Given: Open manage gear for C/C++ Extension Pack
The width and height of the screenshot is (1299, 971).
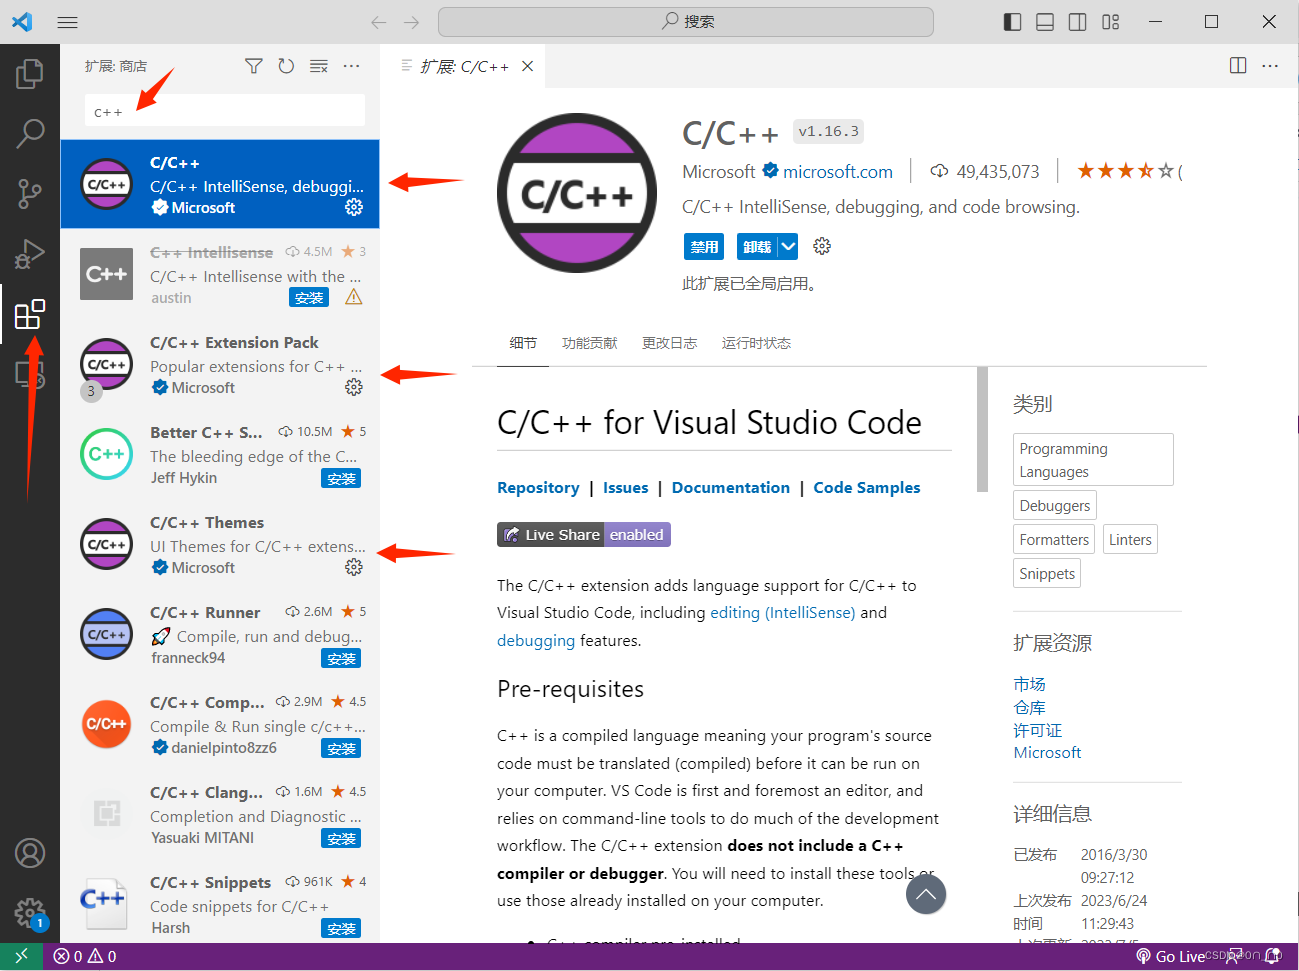Looking at the screenshot, I should coord(354,387).
